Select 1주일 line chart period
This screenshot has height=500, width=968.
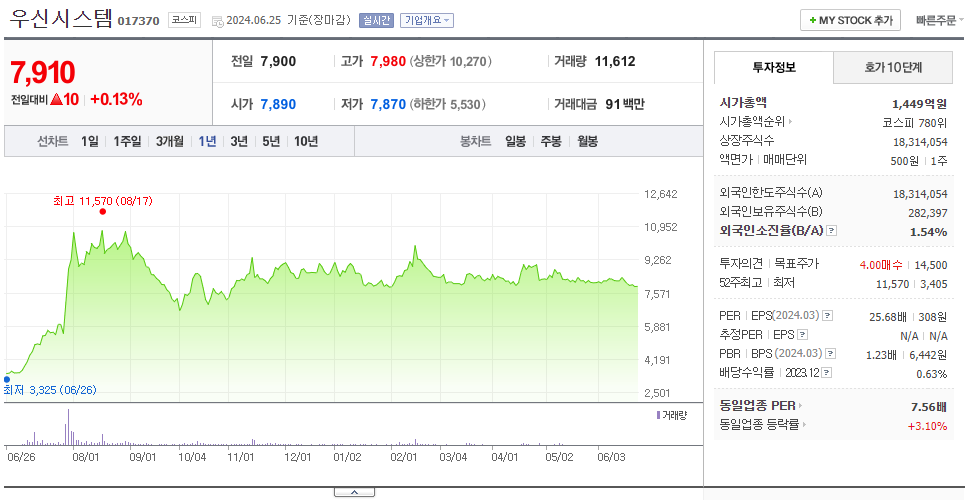127,141
